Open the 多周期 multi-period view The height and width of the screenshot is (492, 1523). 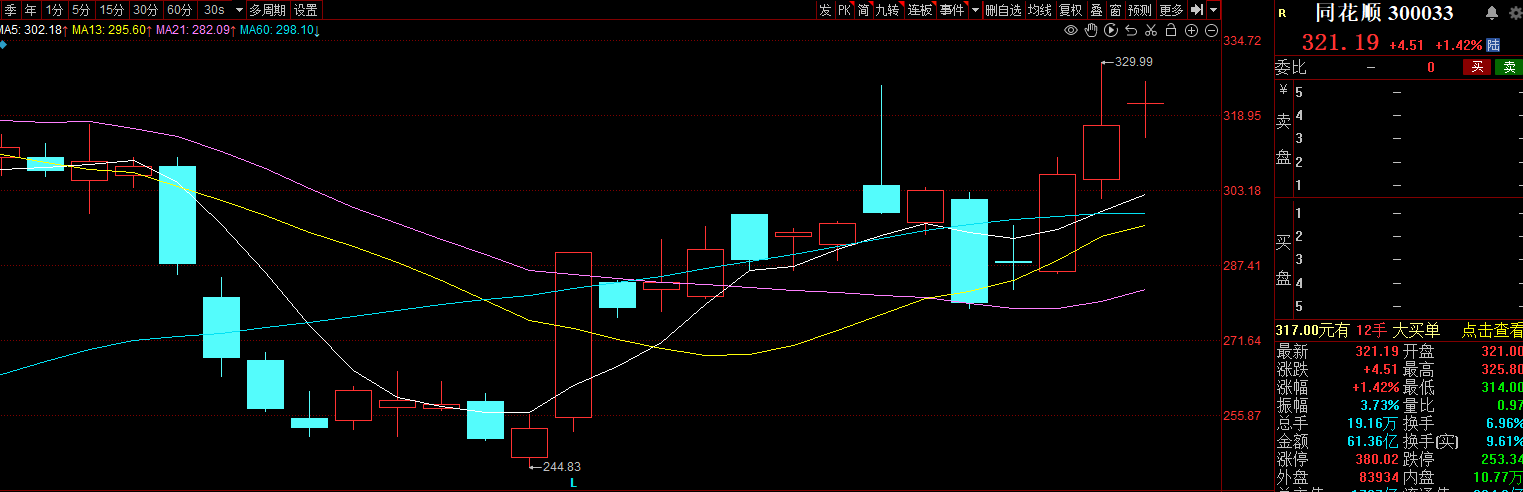[x=267, y=10]
